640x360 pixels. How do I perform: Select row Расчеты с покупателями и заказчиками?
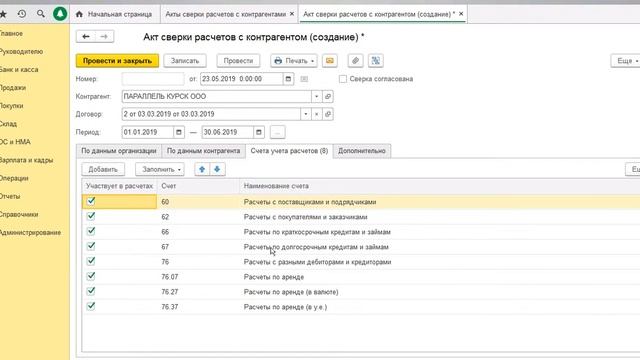click(361, 217)
